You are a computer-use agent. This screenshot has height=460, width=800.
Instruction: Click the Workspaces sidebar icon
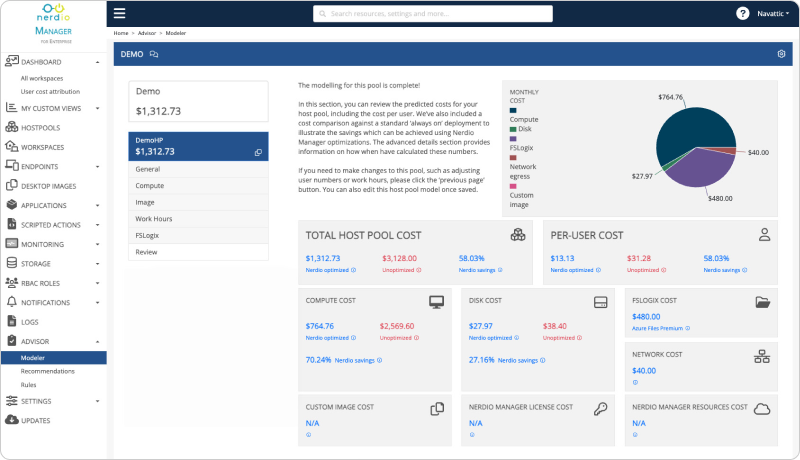click(12, 146)
